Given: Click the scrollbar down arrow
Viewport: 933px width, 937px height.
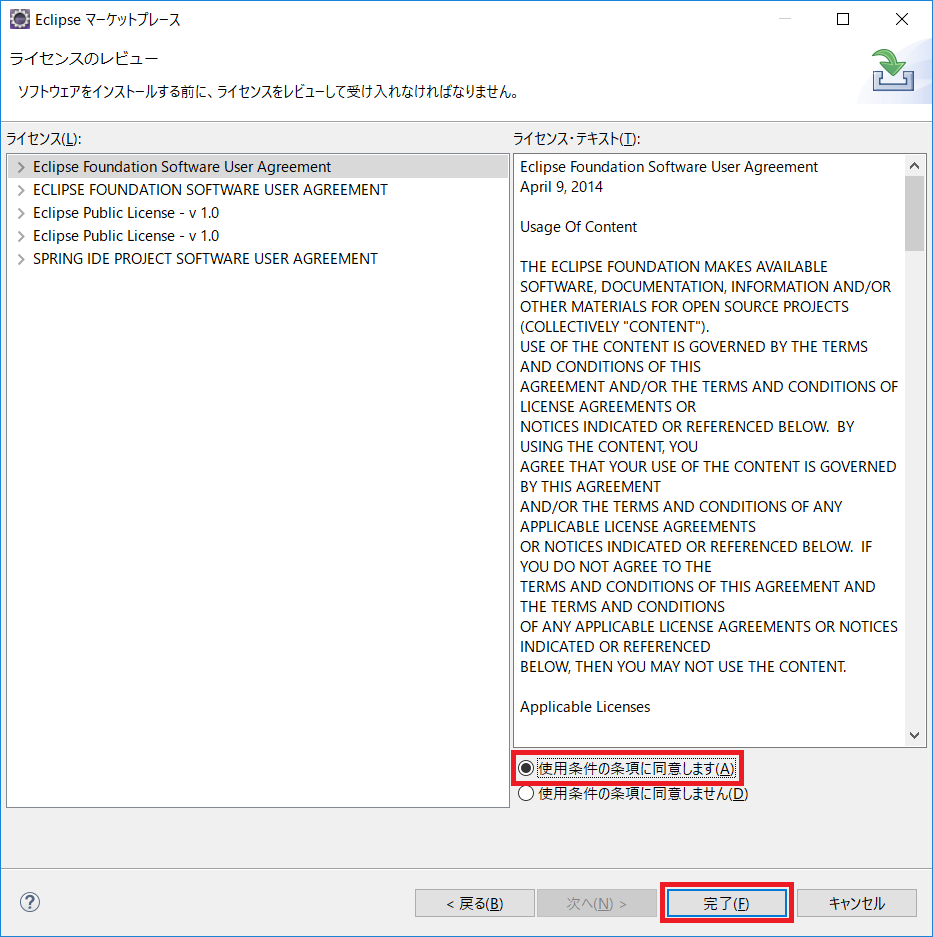Looking at the screenshot, I should click(x=915, y=735).
